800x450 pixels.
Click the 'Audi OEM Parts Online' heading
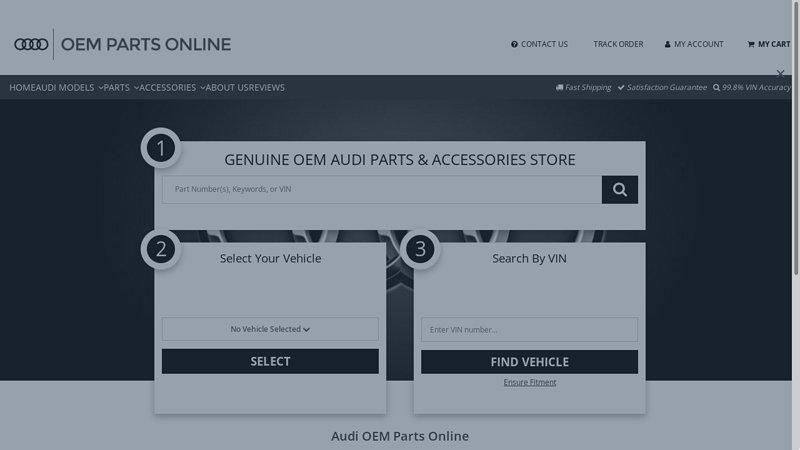coord(399,436)
